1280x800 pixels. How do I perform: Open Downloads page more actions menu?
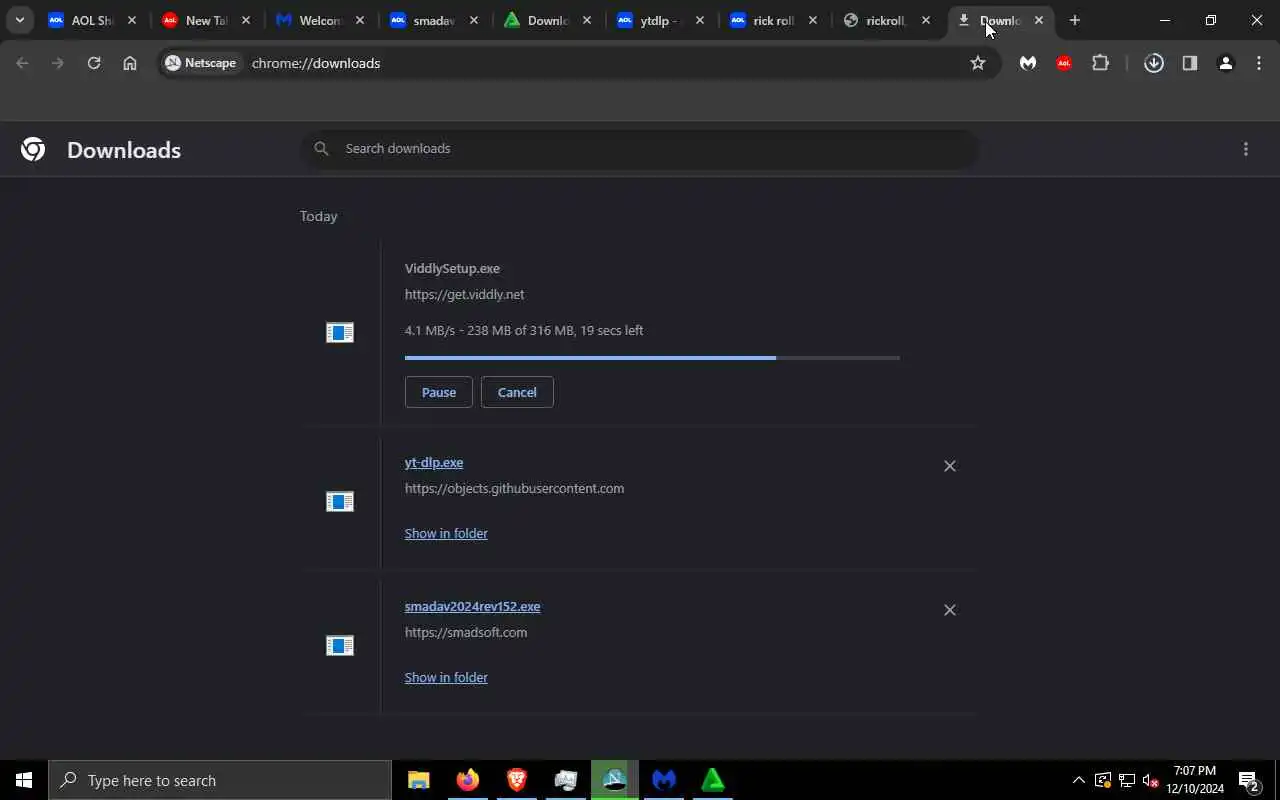[x=1246, y=149]
